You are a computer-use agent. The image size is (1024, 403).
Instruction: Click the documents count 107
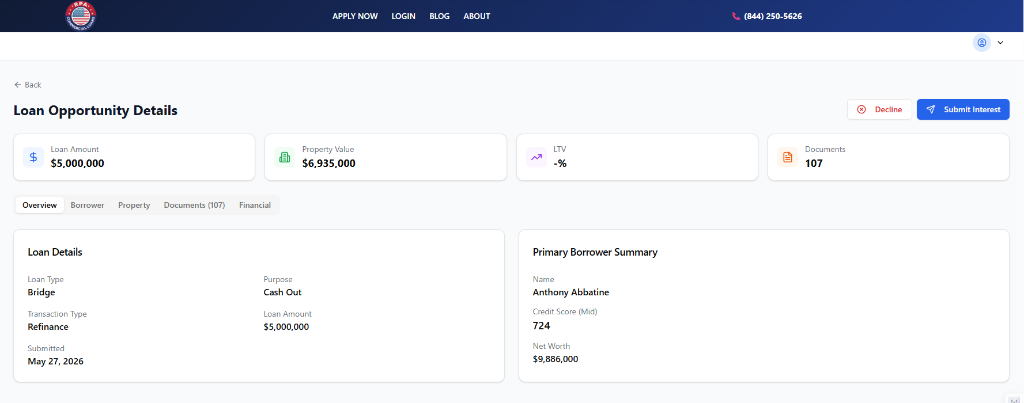tap(814, 163)
